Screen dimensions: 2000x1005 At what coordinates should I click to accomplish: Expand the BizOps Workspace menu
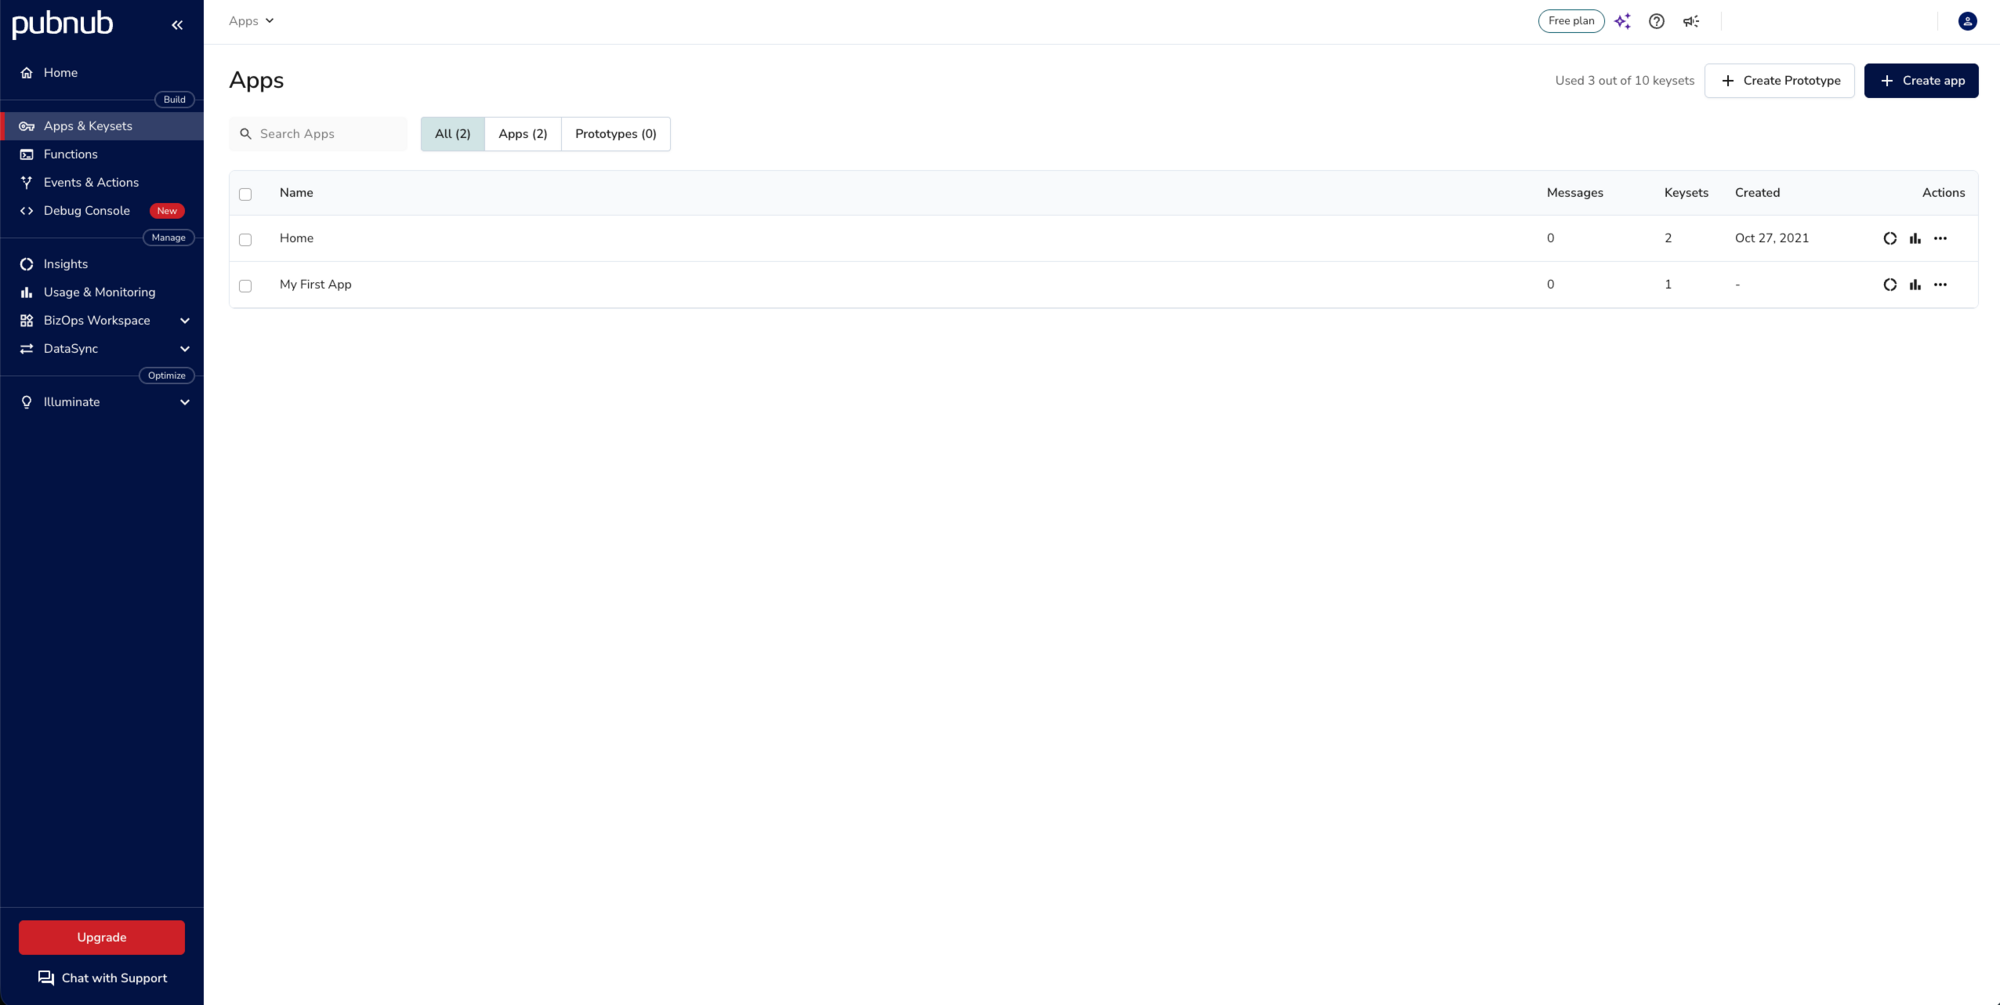click(x=102, y=321)
